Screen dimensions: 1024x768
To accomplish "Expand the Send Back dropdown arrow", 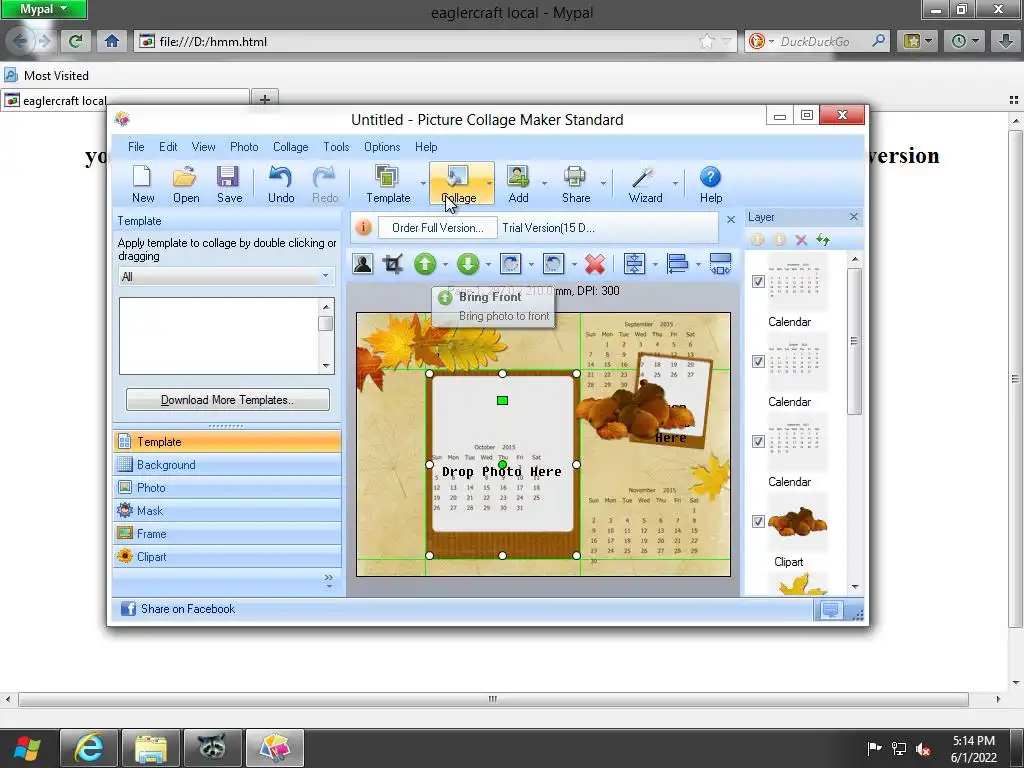I will [488, 264].
